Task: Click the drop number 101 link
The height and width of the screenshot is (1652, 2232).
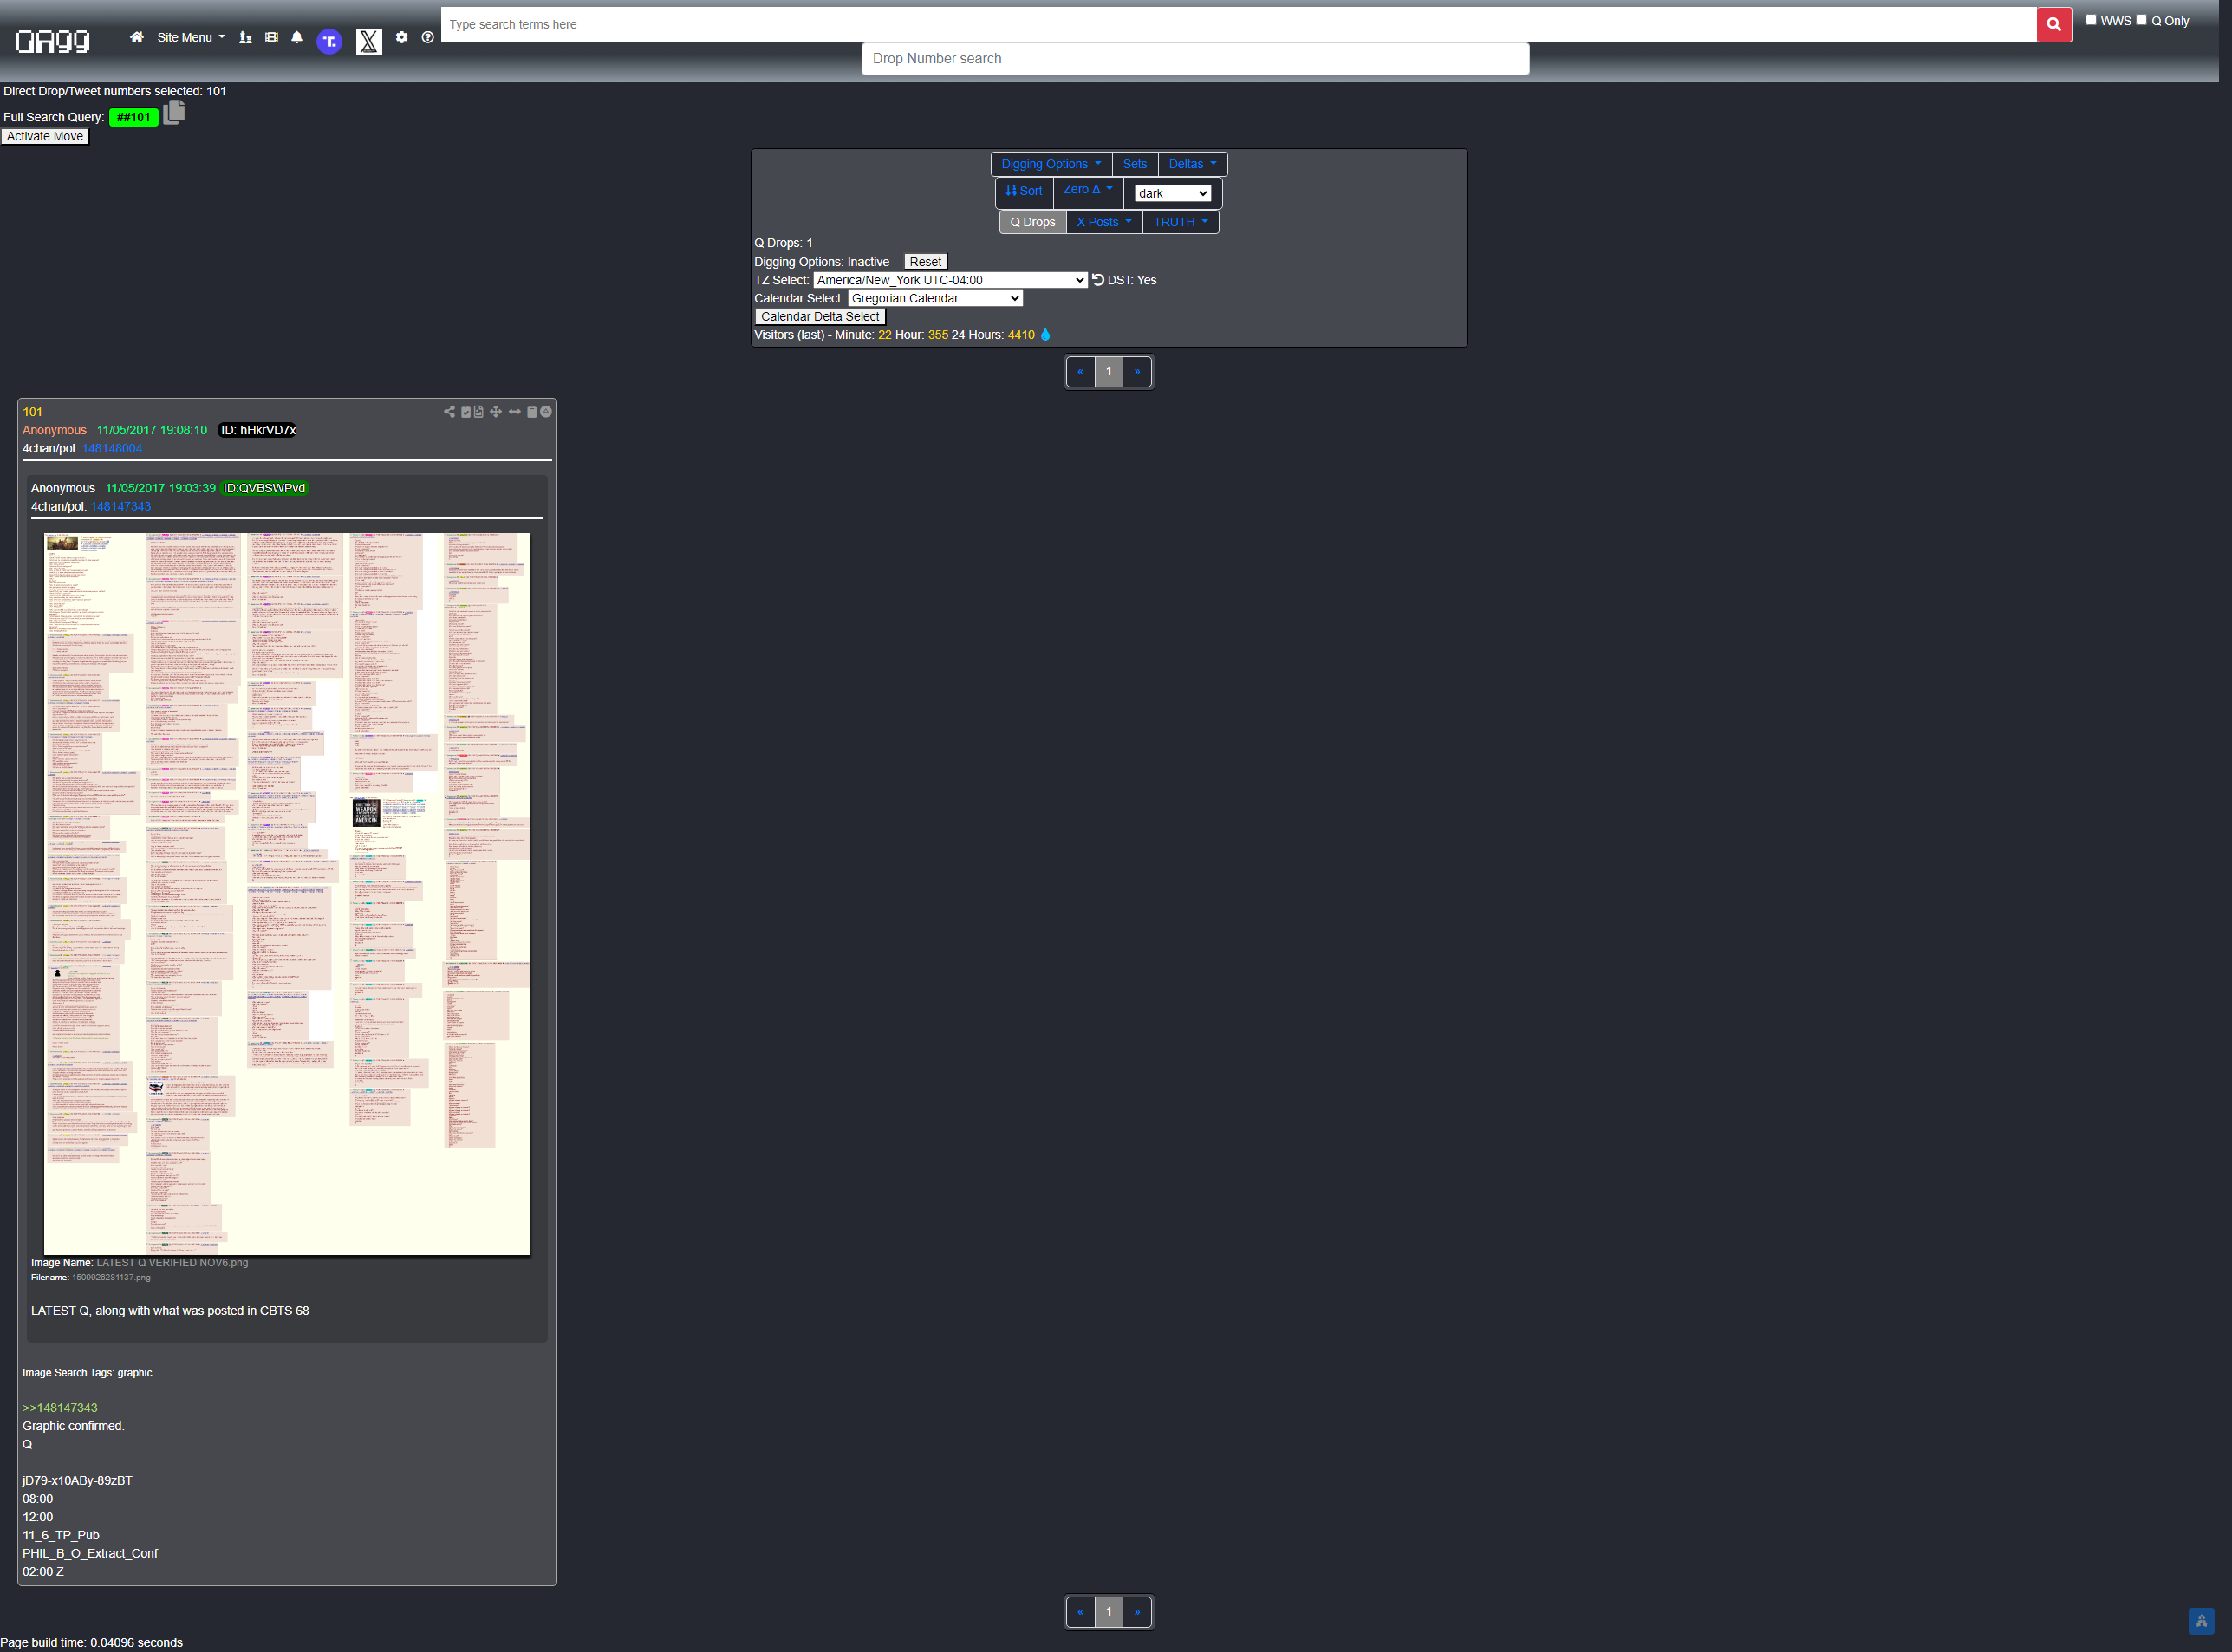Action: click(x=33, y=412)
